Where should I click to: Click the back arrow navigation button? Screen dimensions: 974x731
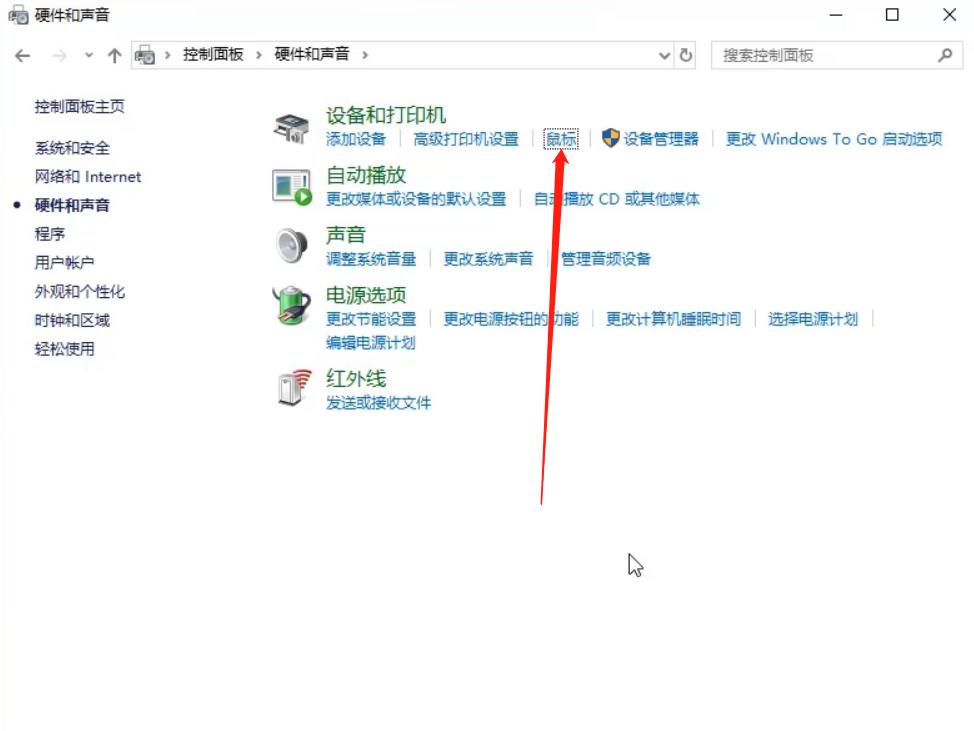click(22, 56)
